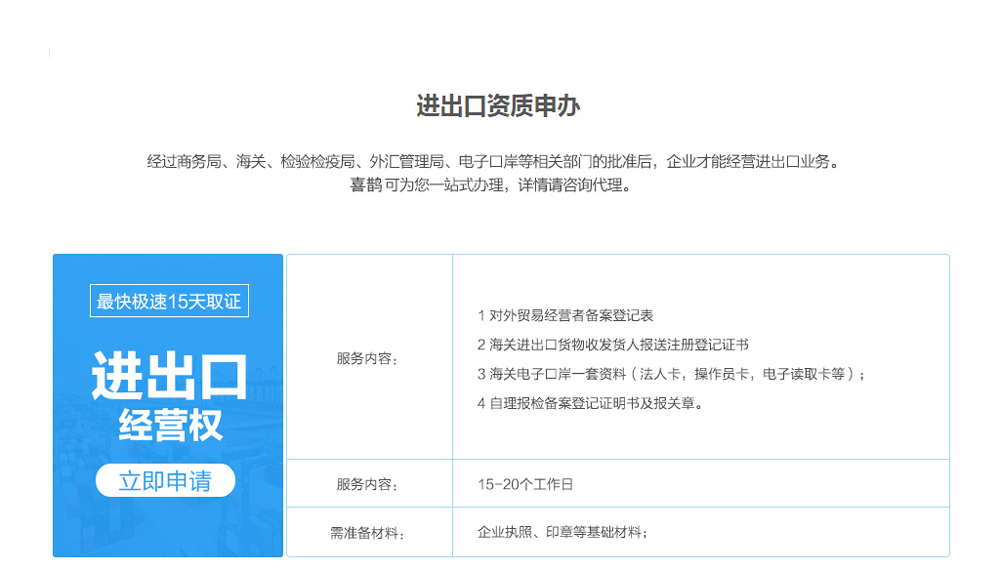
Task: Select item 4 自理报检备案登记证明书及报关章
Action: (x=592, y=403)
